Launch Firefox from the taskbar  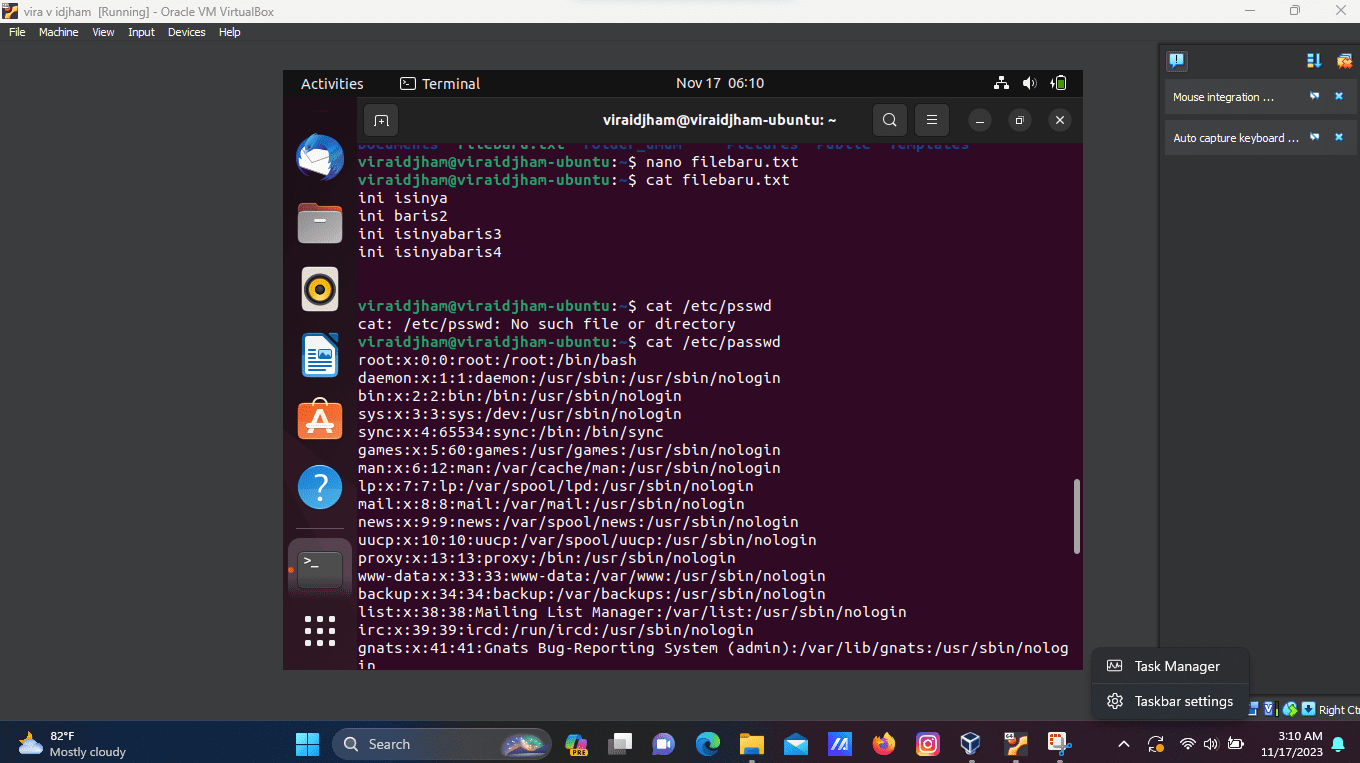(883, 744)
